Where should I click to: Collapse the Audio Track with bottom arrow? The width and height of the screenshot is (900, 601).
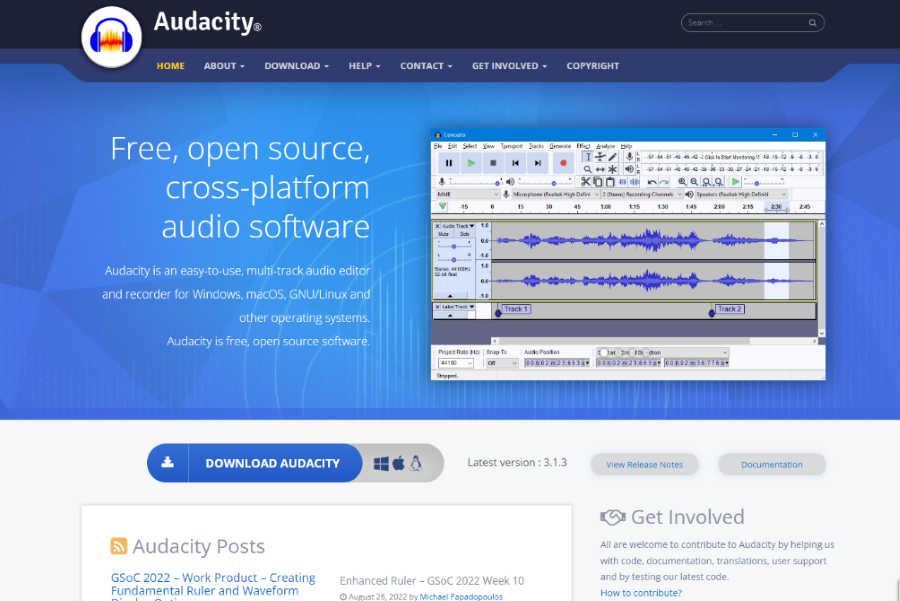(450, 296)
